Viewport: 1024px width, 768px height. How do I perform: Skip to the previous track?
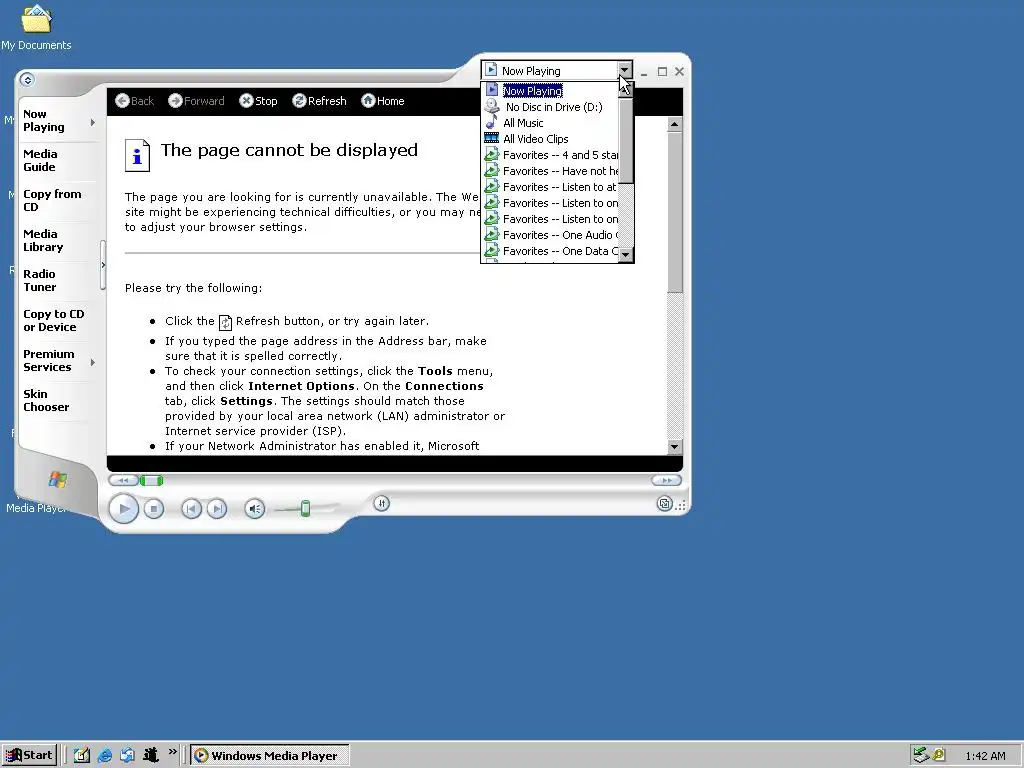pyautogui.click(x=191, y=509)
